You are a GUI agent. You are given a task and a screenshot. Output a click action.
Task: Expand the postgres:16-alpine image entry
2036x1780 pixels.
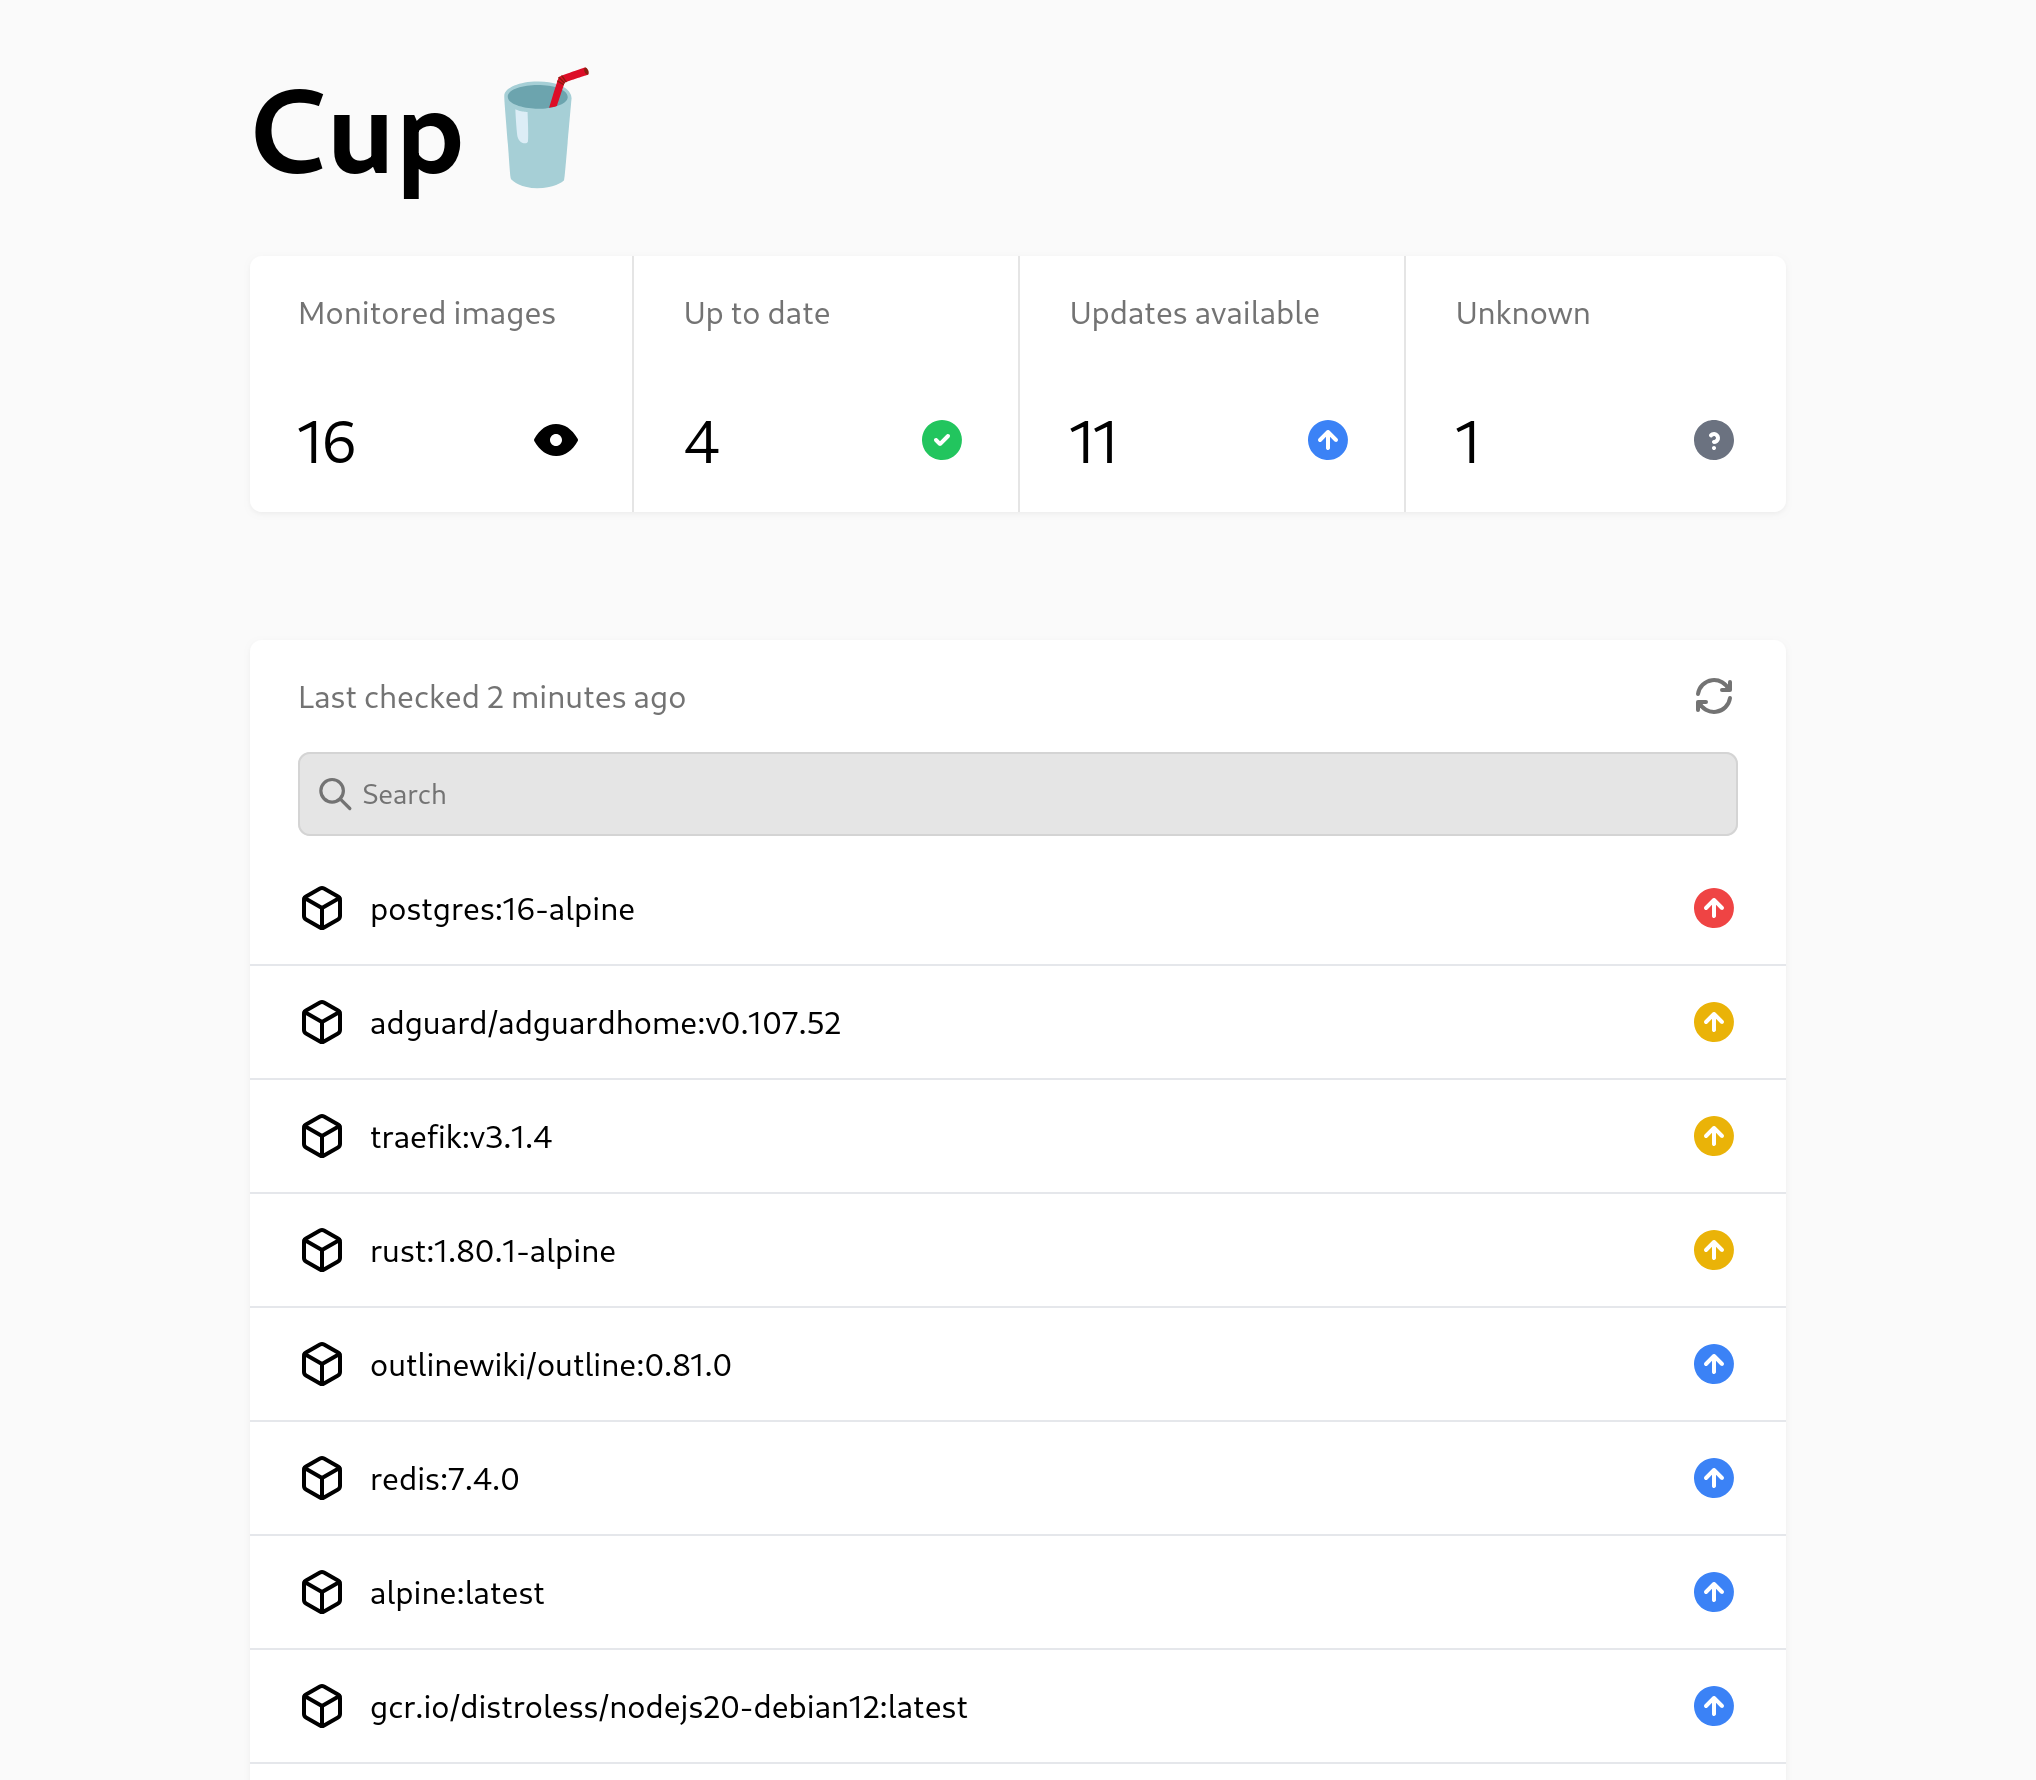[502, 909]
